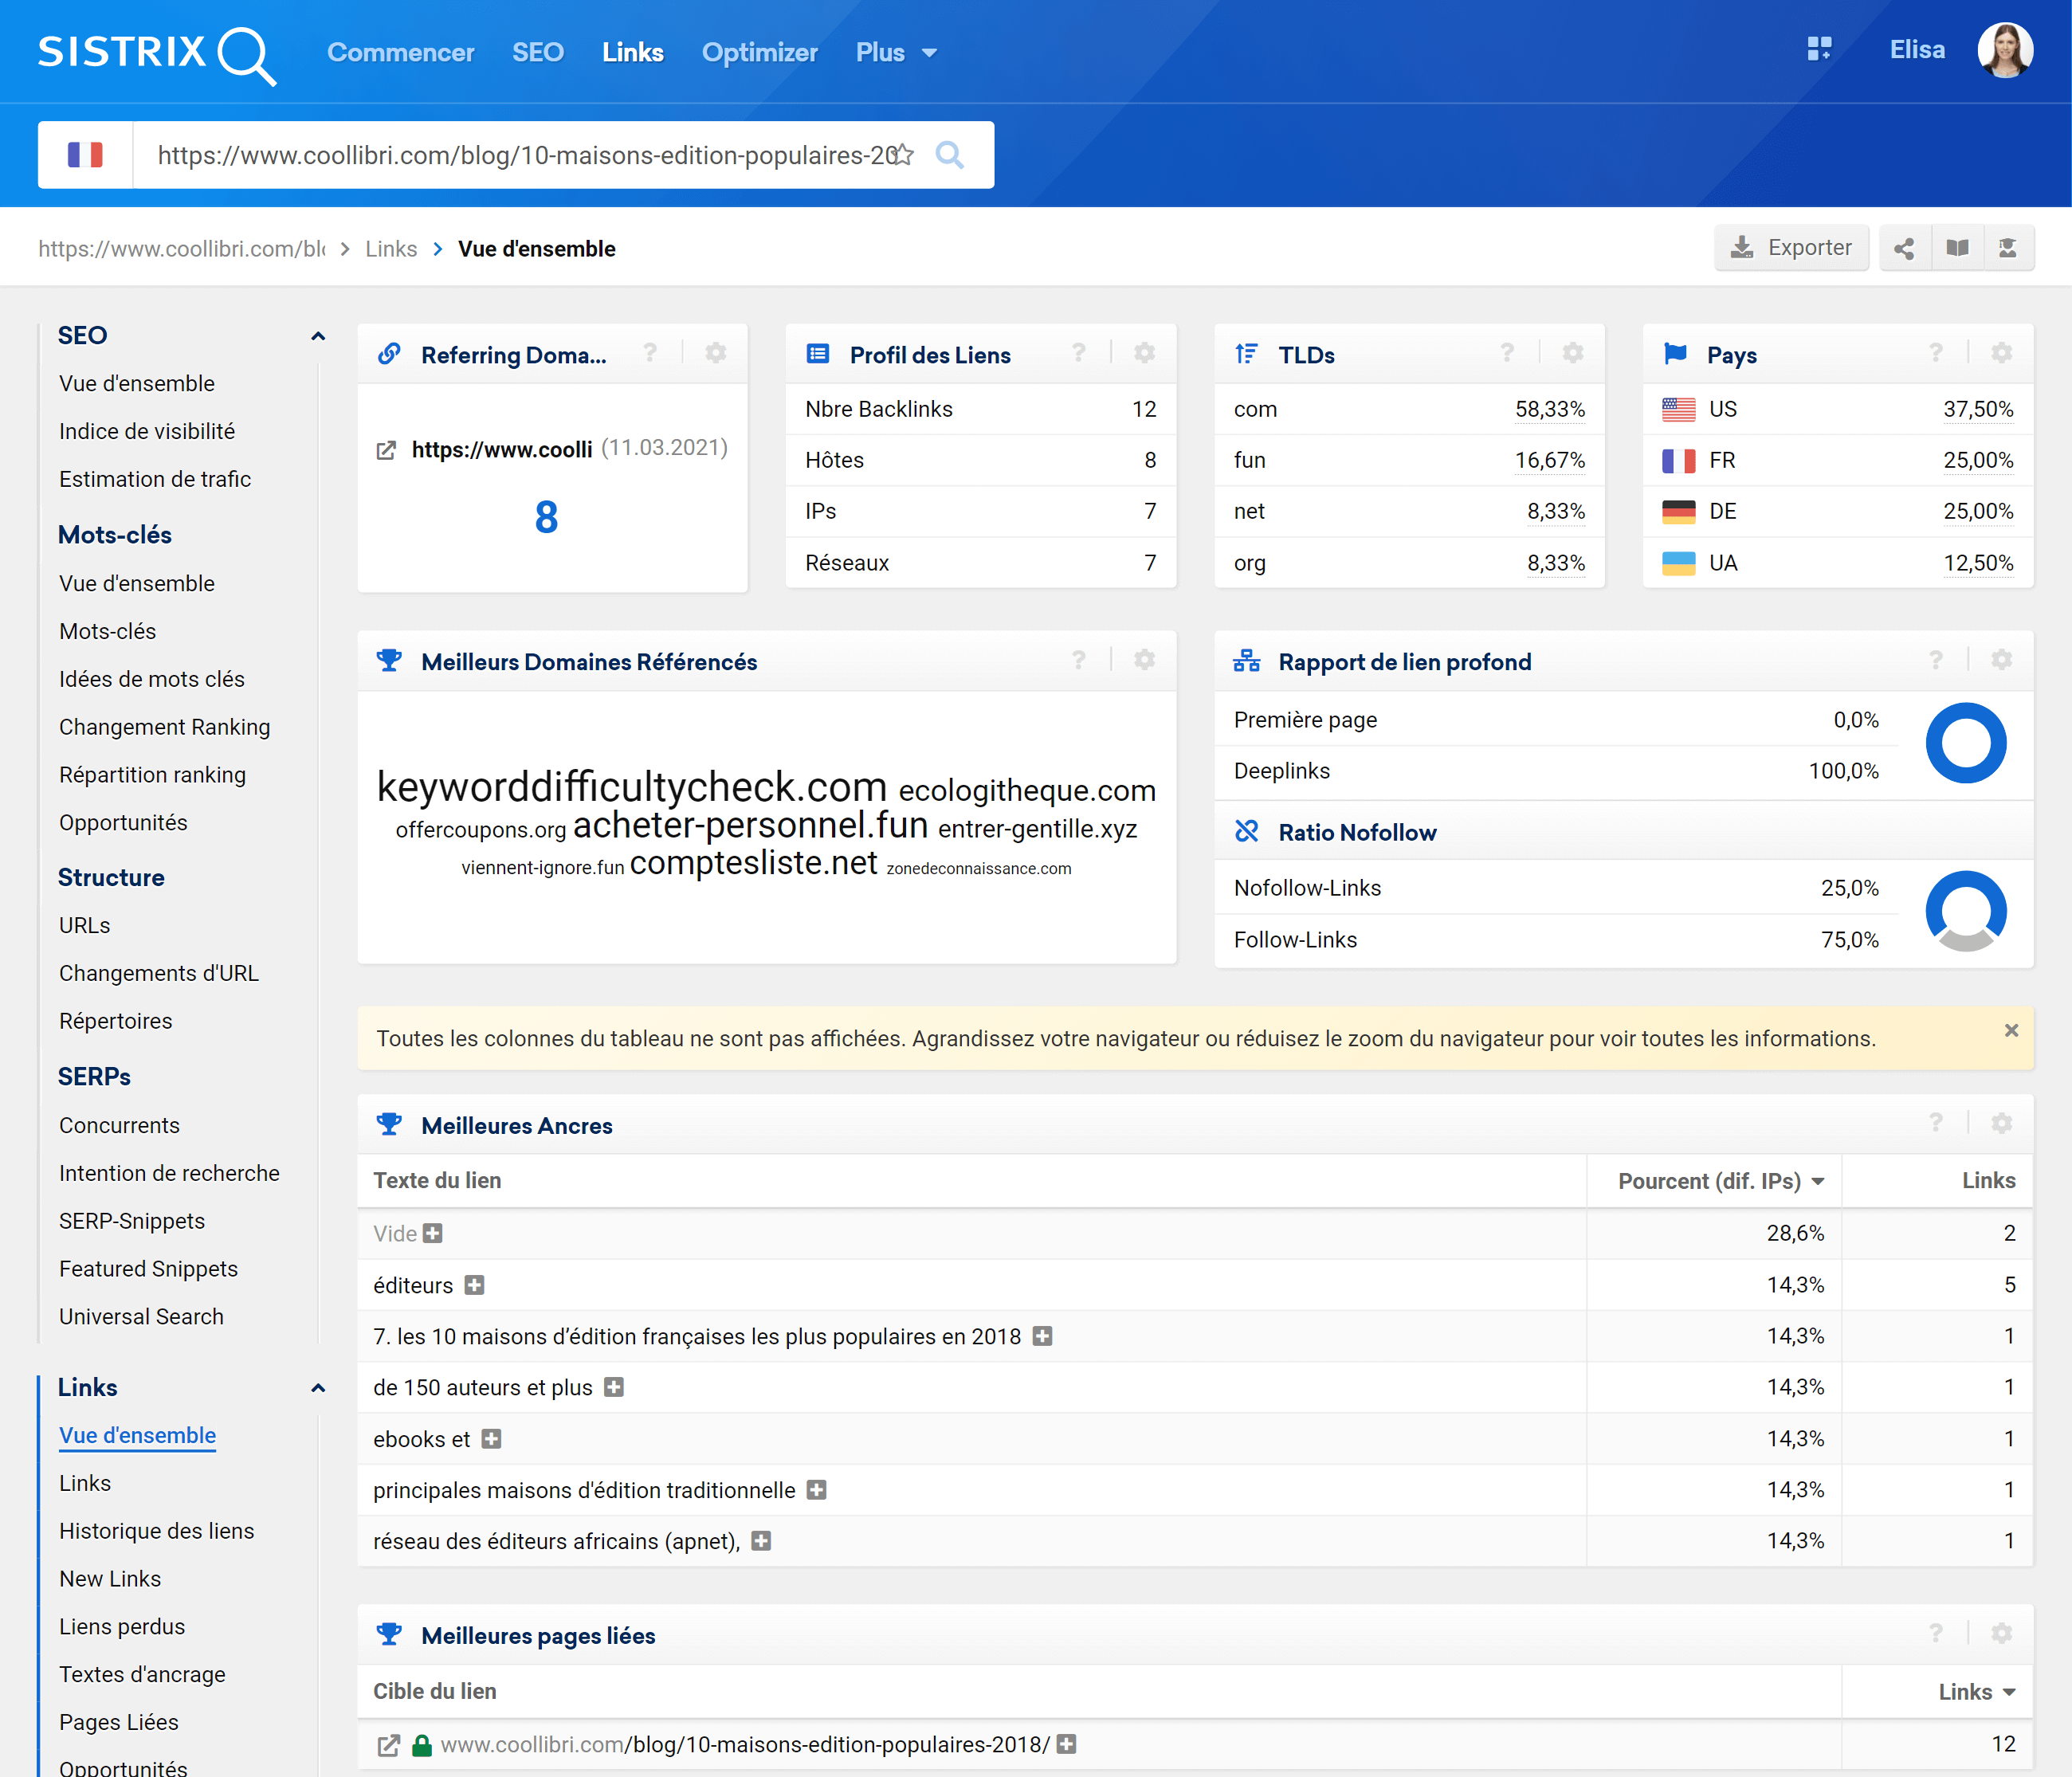The width and height of the screenshot is (2072, 1777).
Task: Open settings gear of the TLDs box
Action: click(x=1573, y=353)
